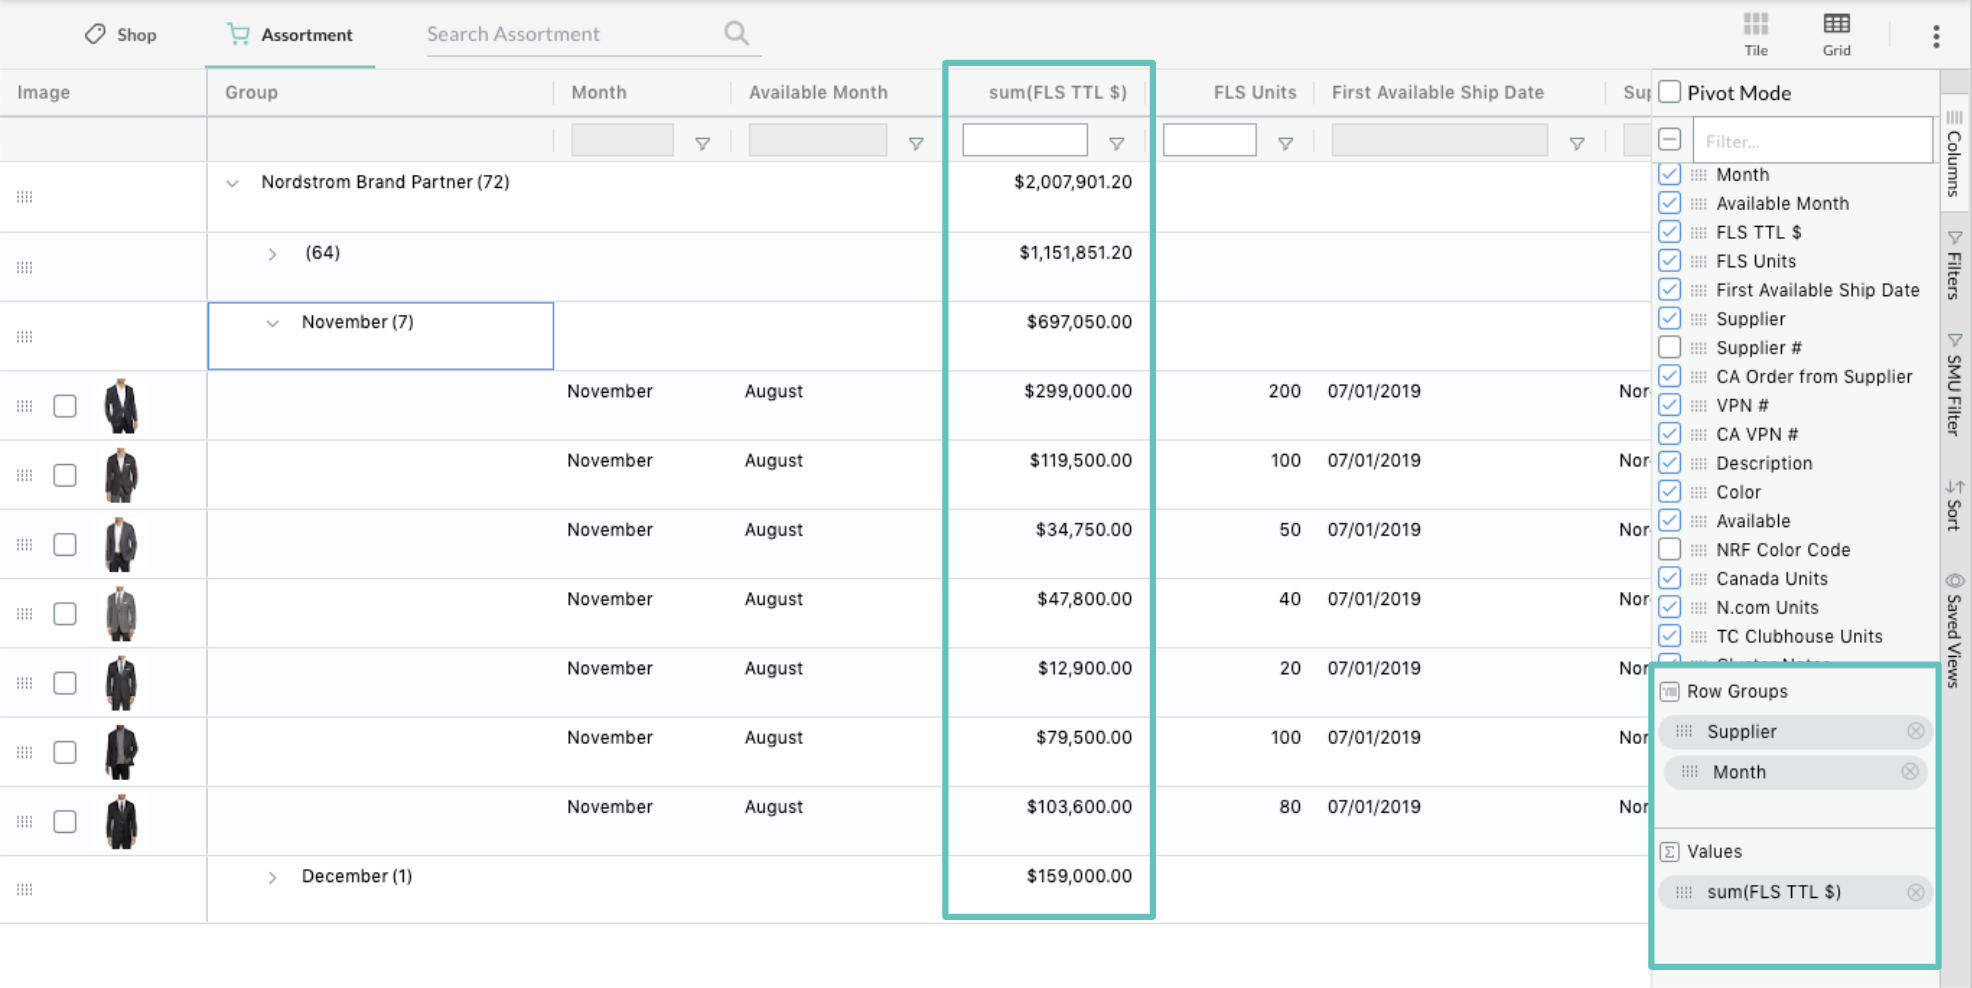Open filter icon for Month column
The height and width of the screenshot is (988, 1972).
point(702,144)
